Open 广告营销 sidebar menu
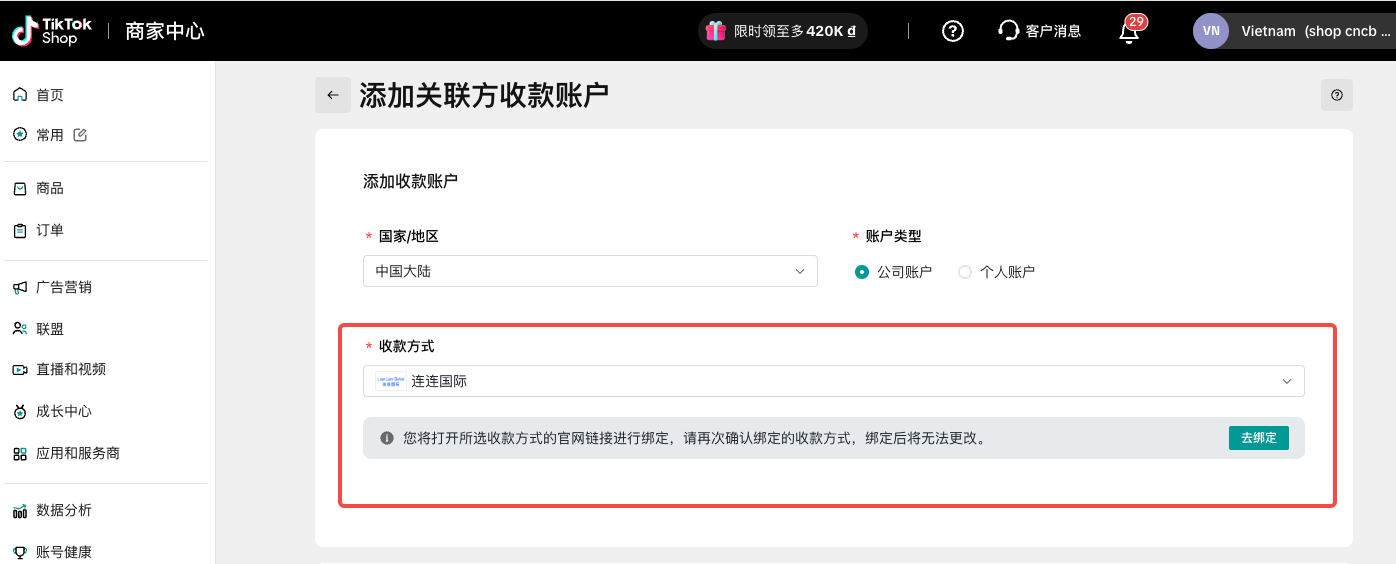 tap(64, 287)
